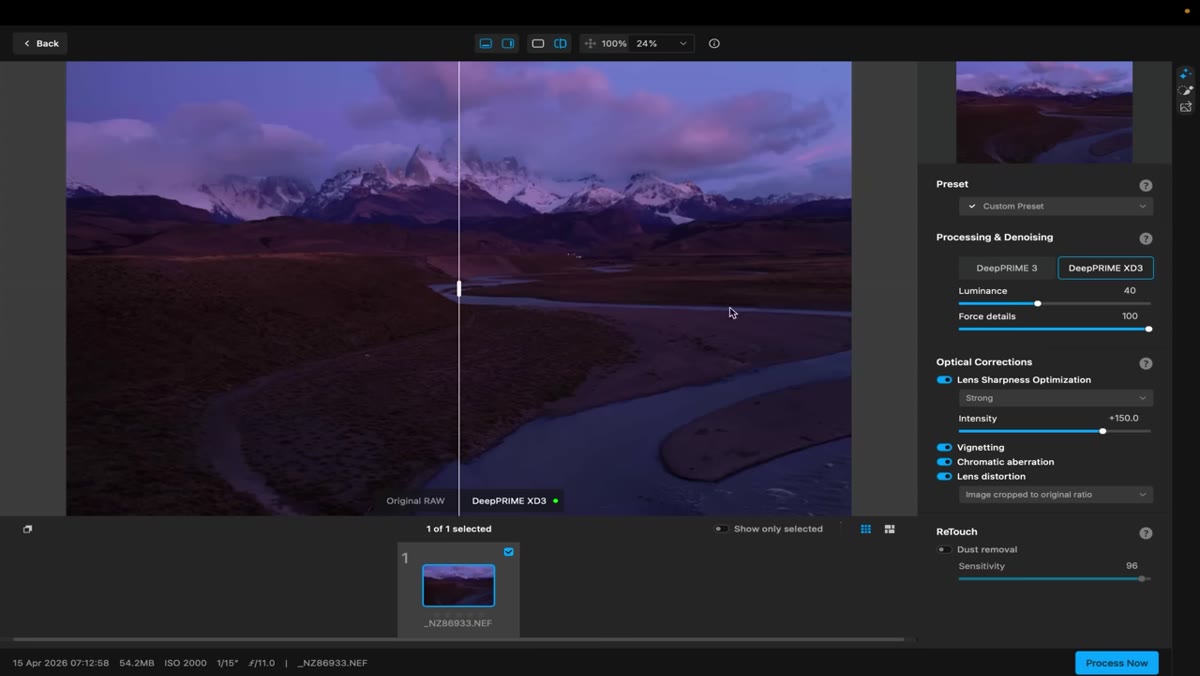Screen dimensions: 1200x676
Task: Click the ISO 2000 status entry
Action: (186, 663)
